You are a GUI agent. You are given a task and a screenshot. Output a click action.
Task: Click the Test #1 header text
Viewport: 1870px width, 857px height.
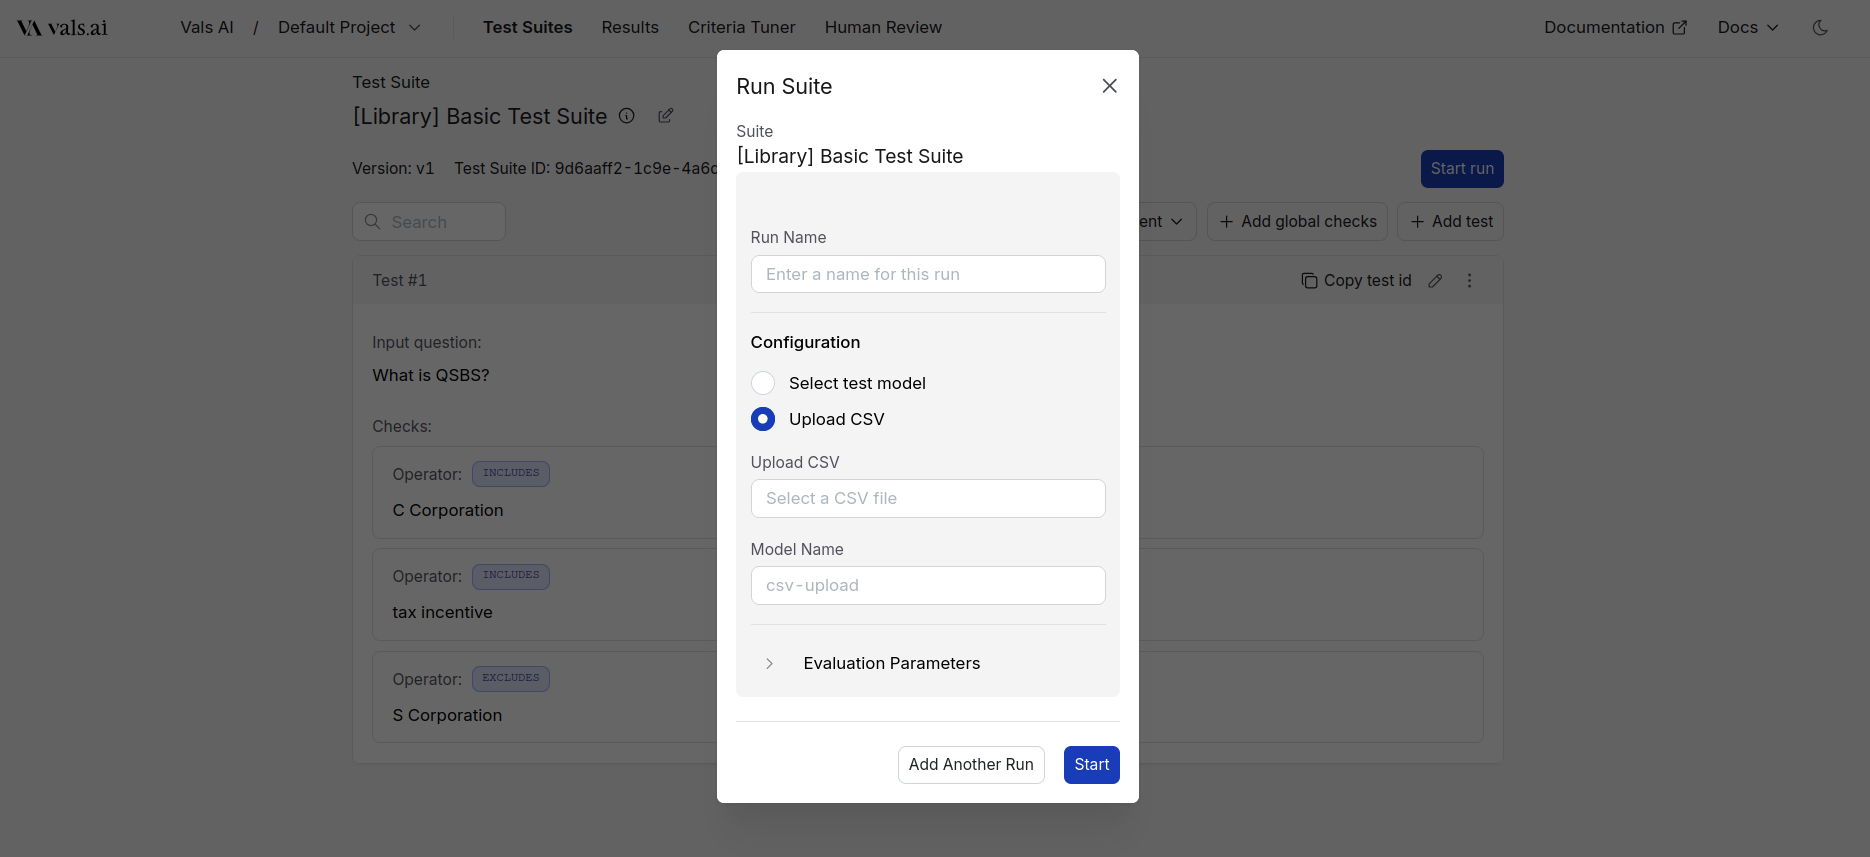[399, 281]
